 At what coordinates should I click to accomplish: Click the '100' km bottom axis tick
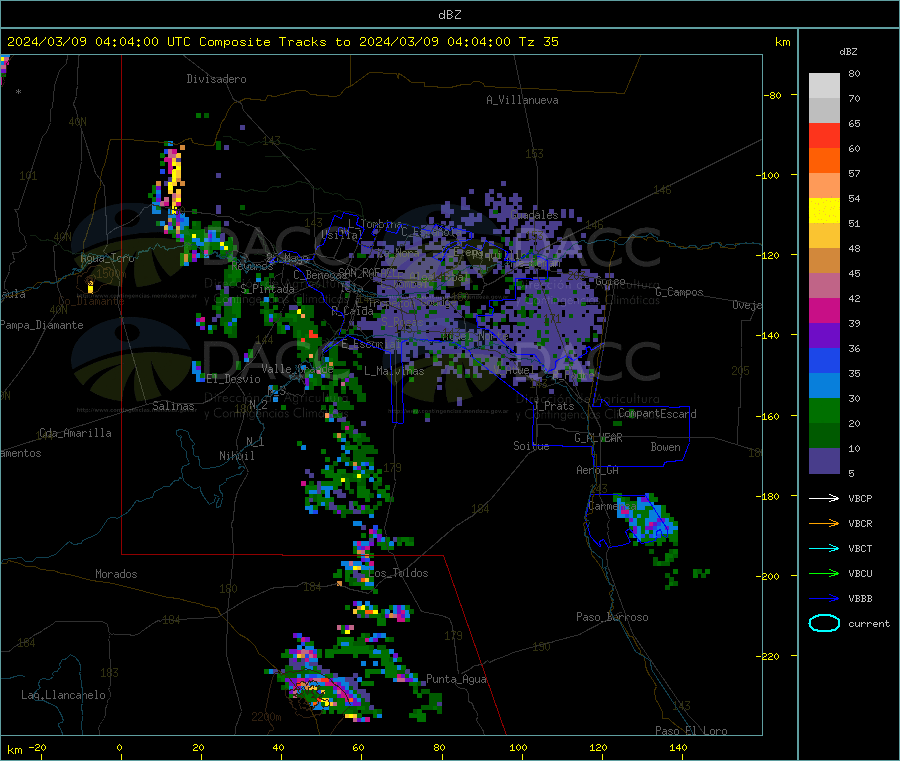(518, 747)
